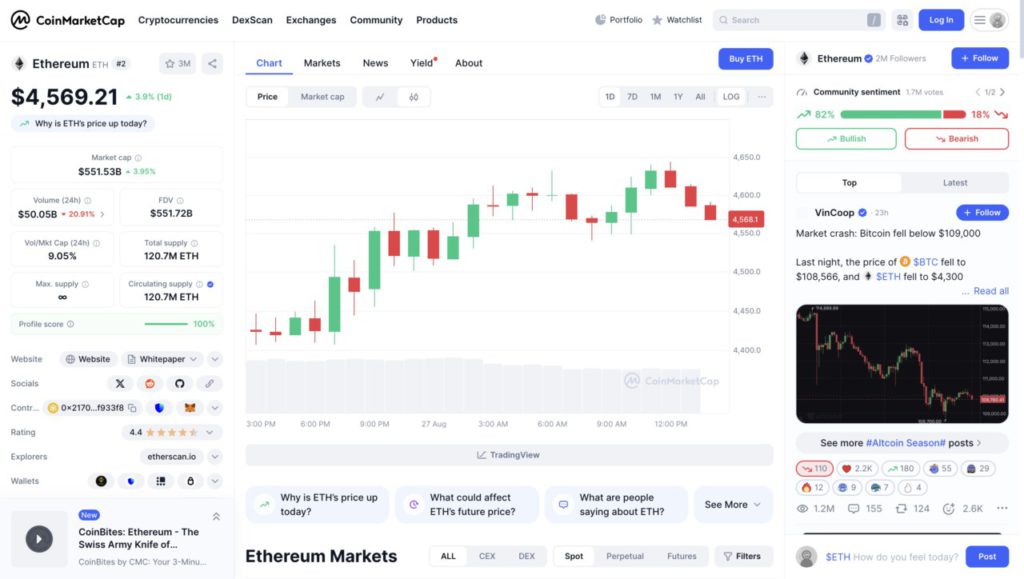Open the Exchanges menu in the top bar
The width and height of the screenshot is (1024, 579).
coord(310,19)
